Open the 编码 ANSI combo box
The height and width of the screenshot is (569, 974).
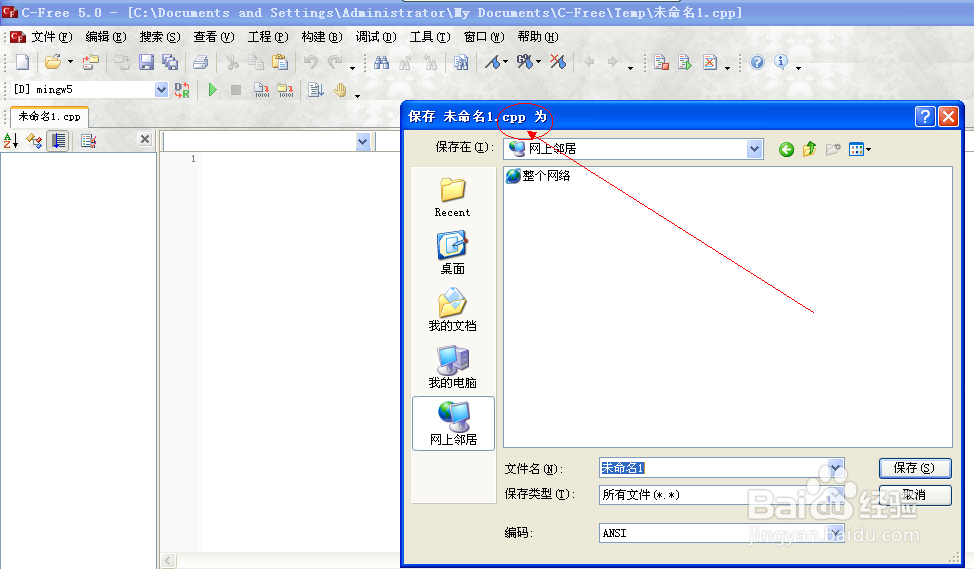[721, 533]
